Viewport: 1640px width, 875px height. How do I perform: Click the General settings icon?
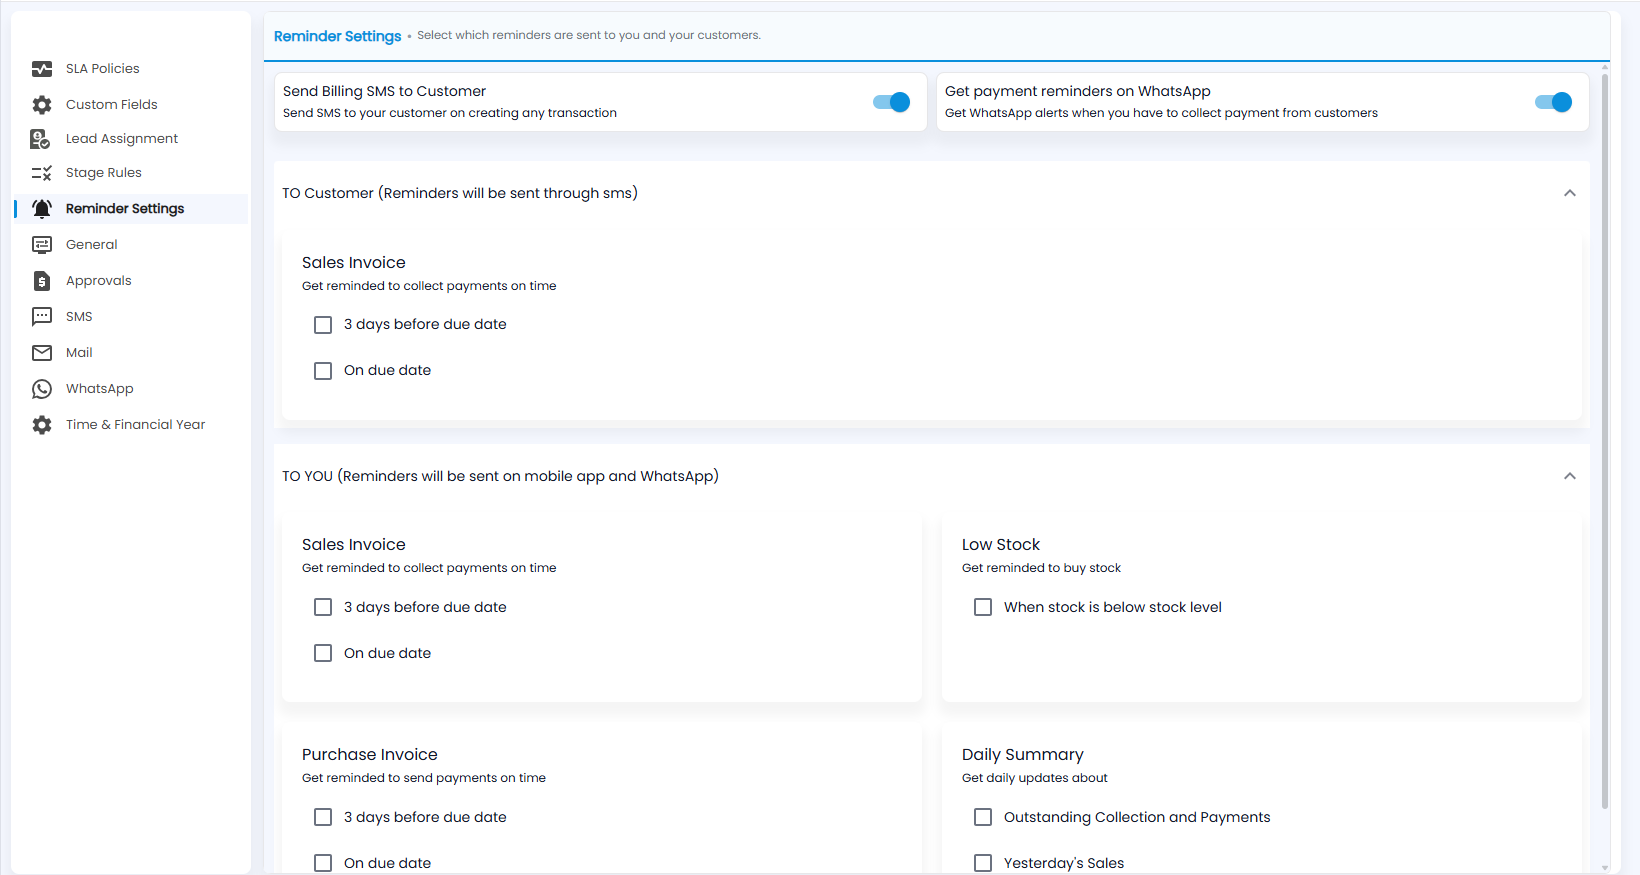pos(42,245)
